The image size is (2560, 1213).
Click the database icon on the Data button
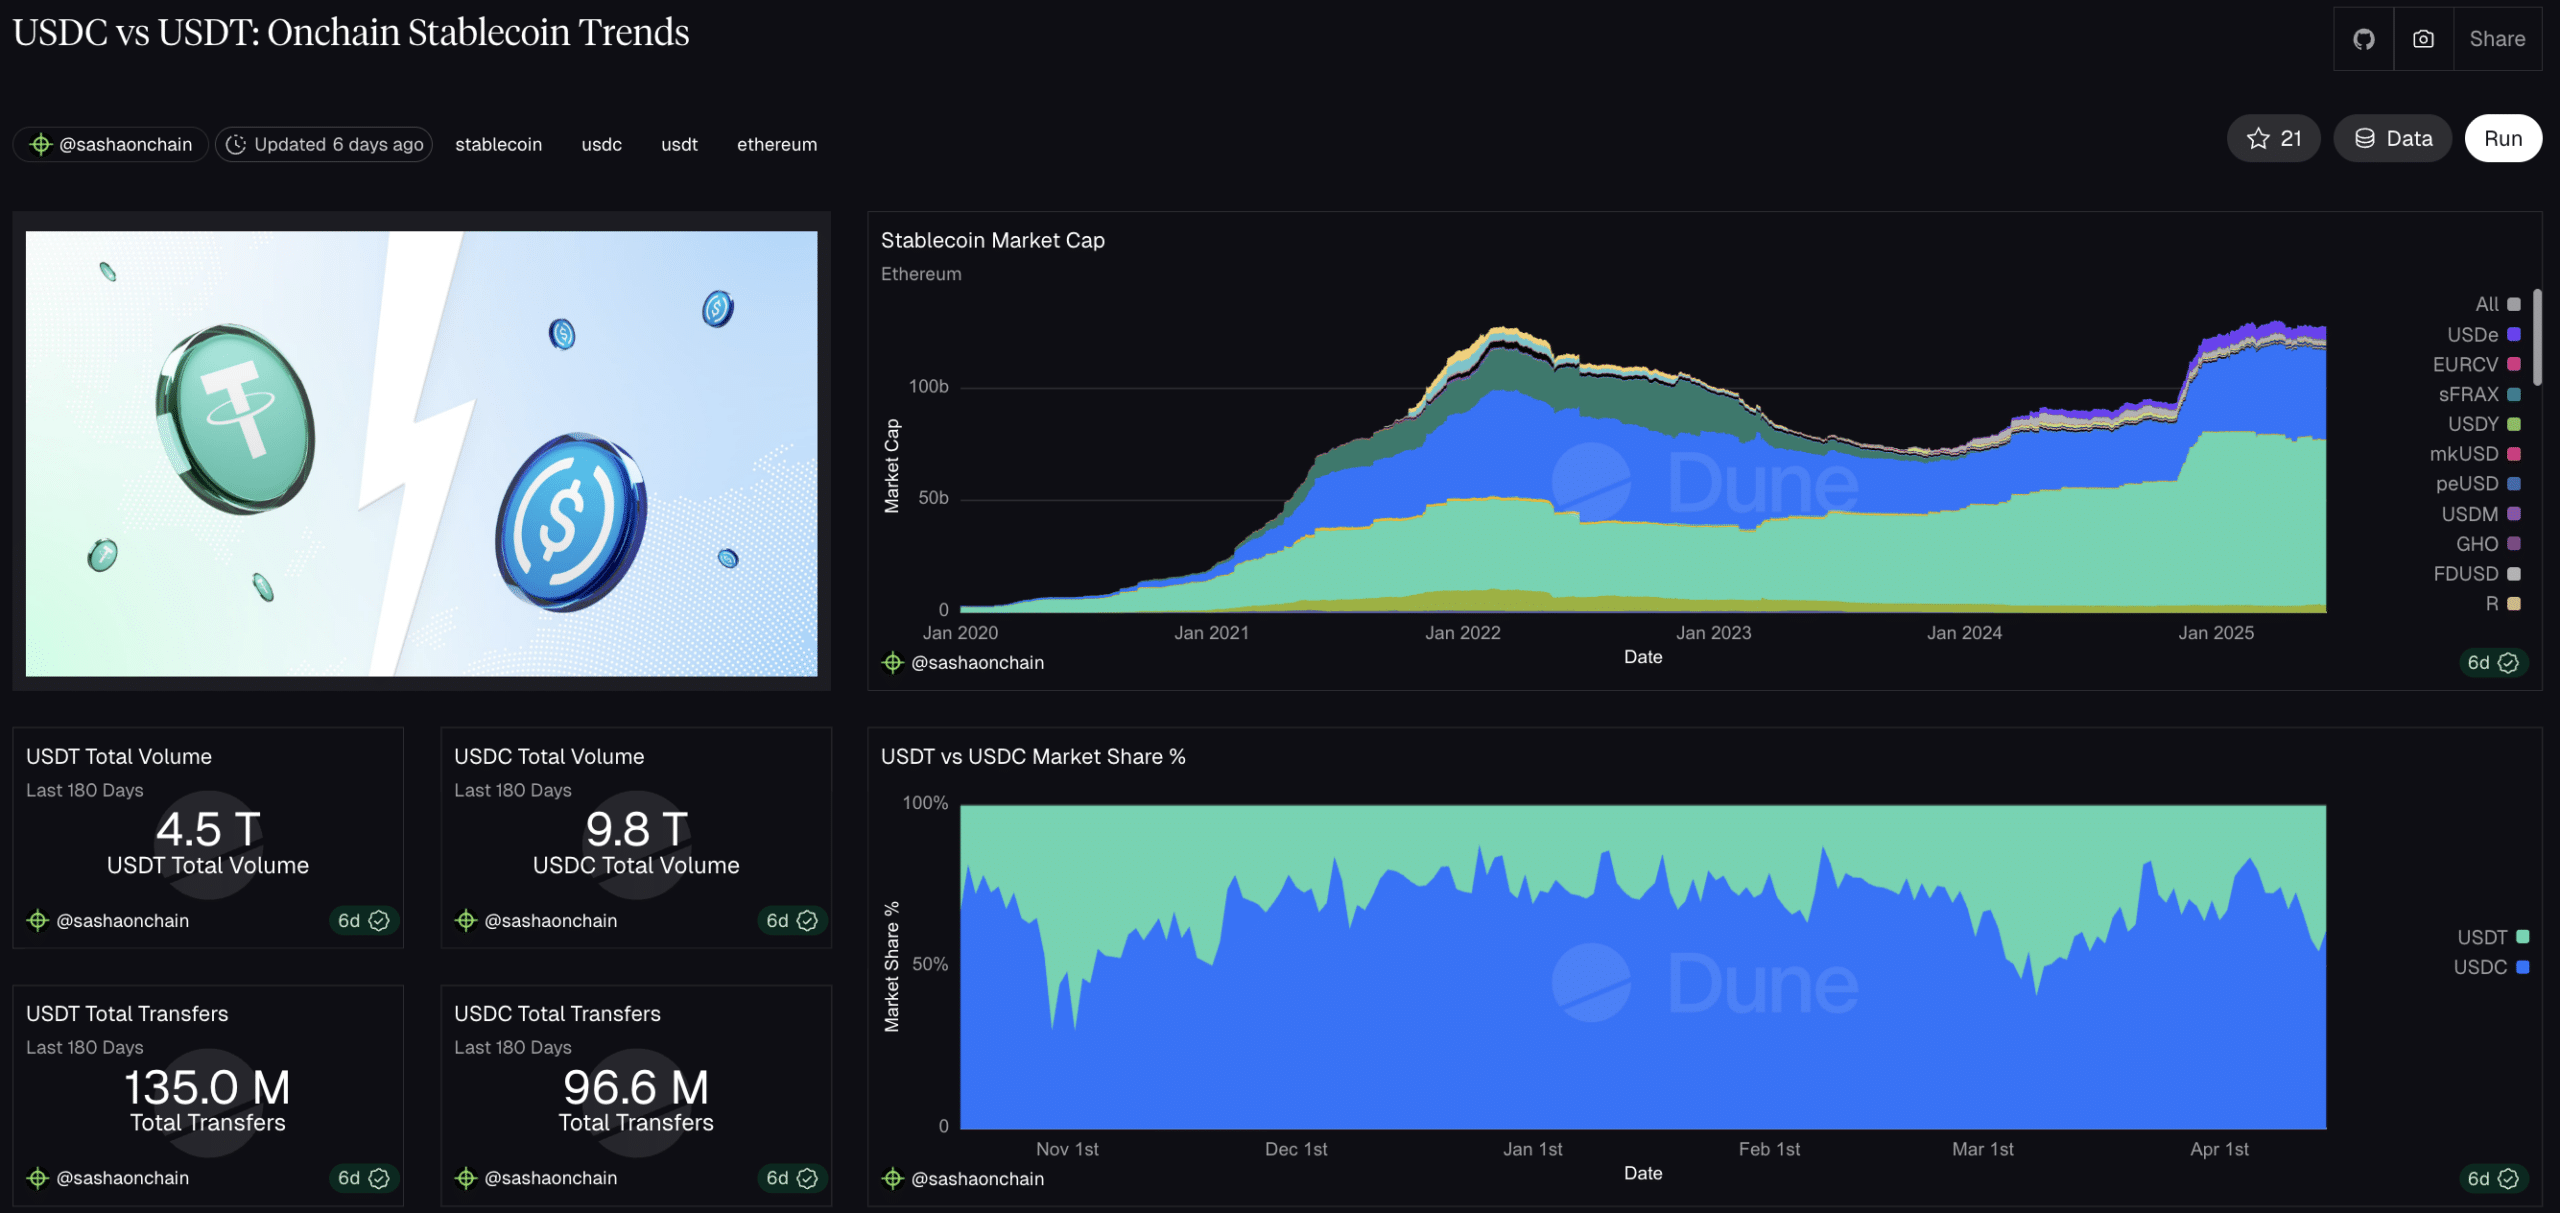pos(2366,138)
